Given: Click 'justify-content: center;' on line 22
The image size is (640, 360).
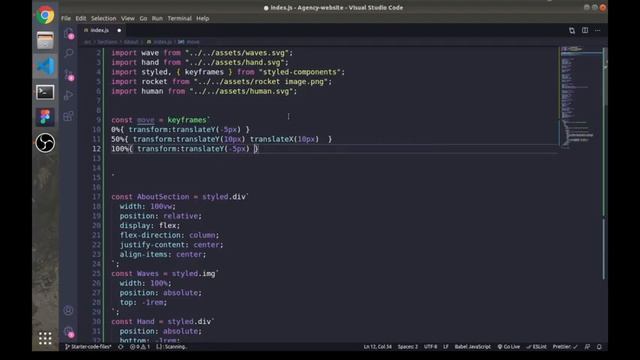Looking at the screenshot, I should (171, 245).
